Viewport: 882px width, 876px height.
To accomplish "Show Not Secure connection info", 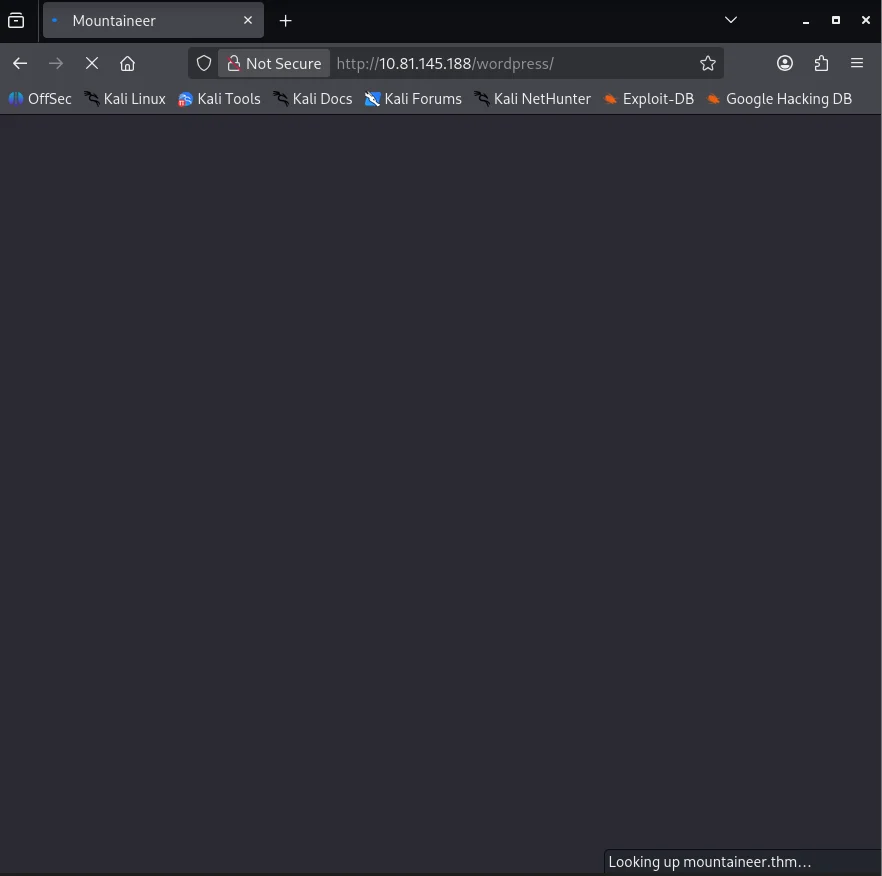I will (x=274, y=63).
